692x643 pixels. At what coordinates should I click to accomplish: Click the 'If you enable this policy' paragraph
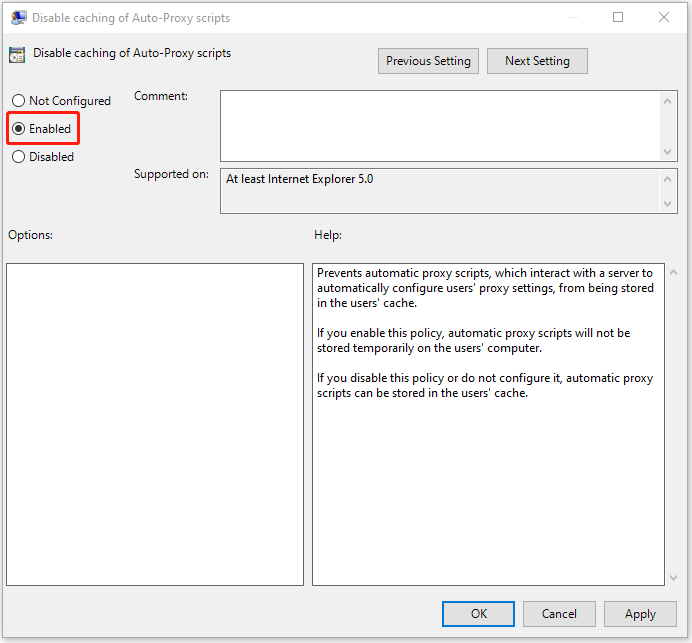coord(473,340)
